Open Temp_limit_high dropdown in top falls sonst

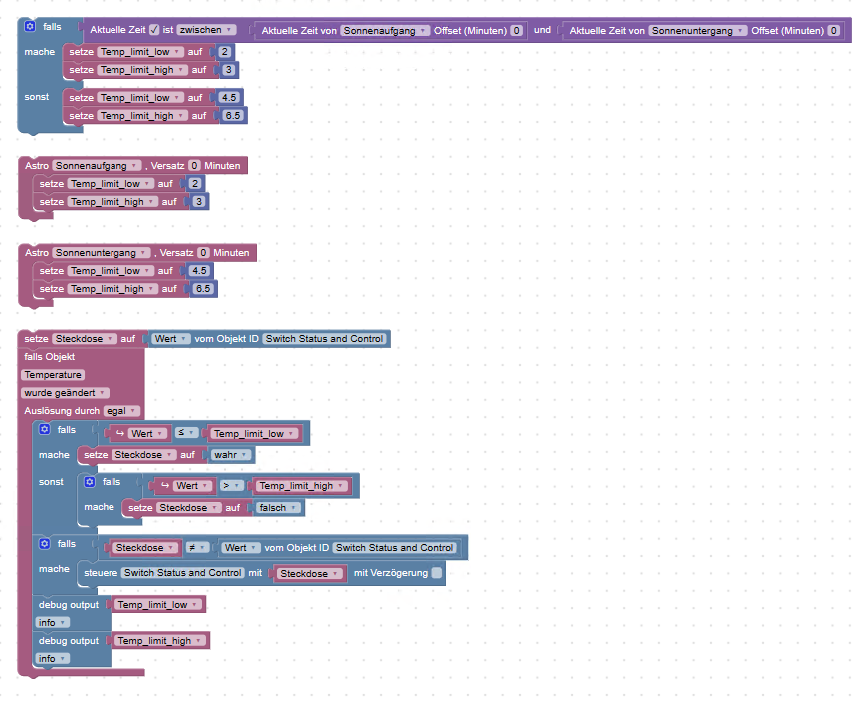pos(143,115)
